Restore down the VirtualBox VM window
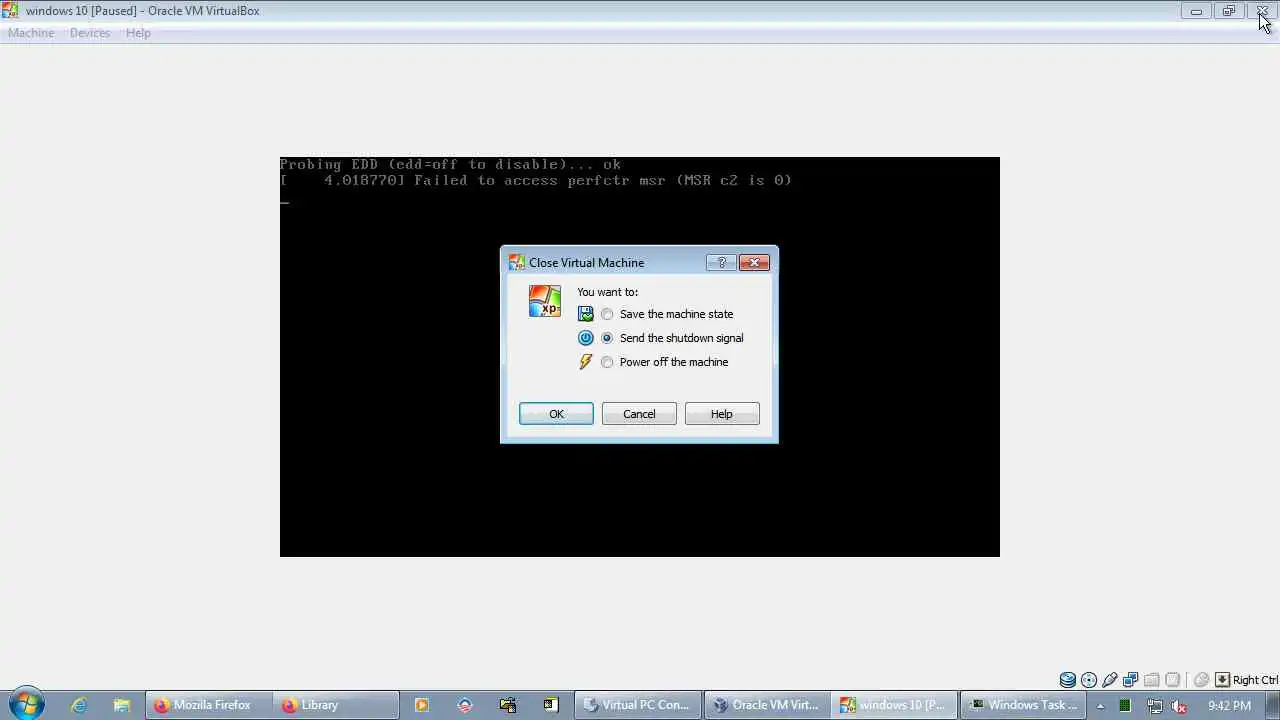 click(1228, 11)
